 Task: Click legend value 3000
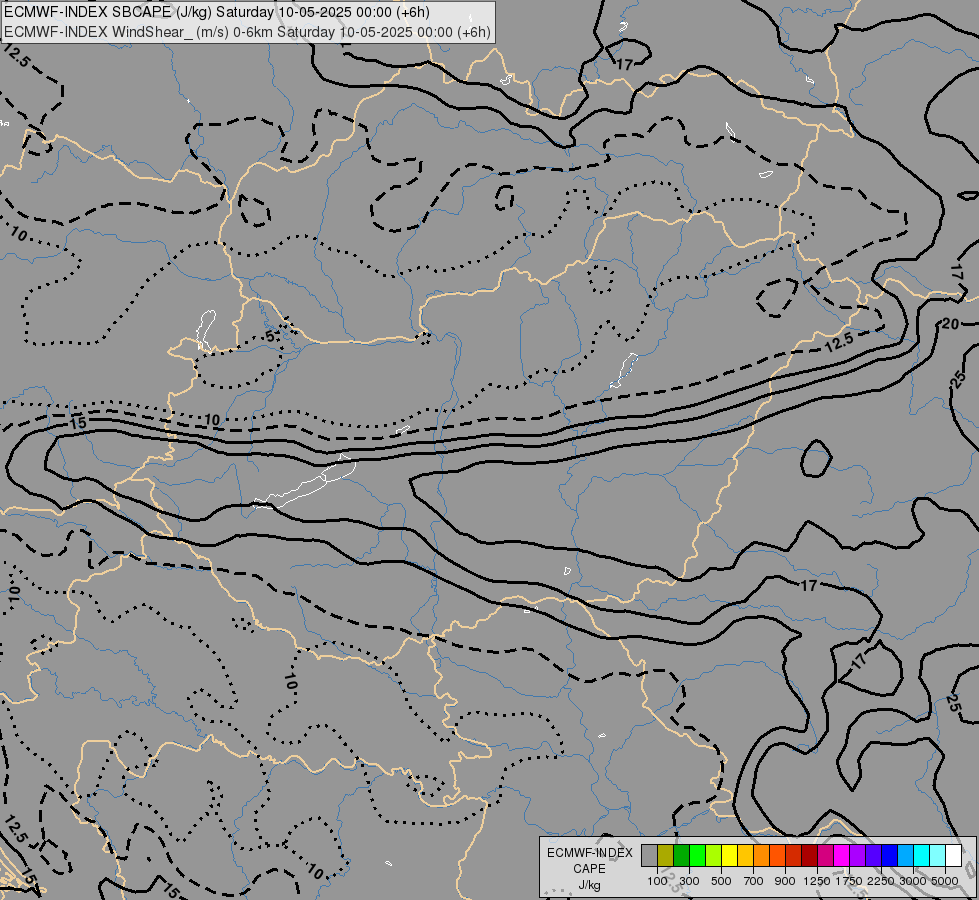[913, 881]
